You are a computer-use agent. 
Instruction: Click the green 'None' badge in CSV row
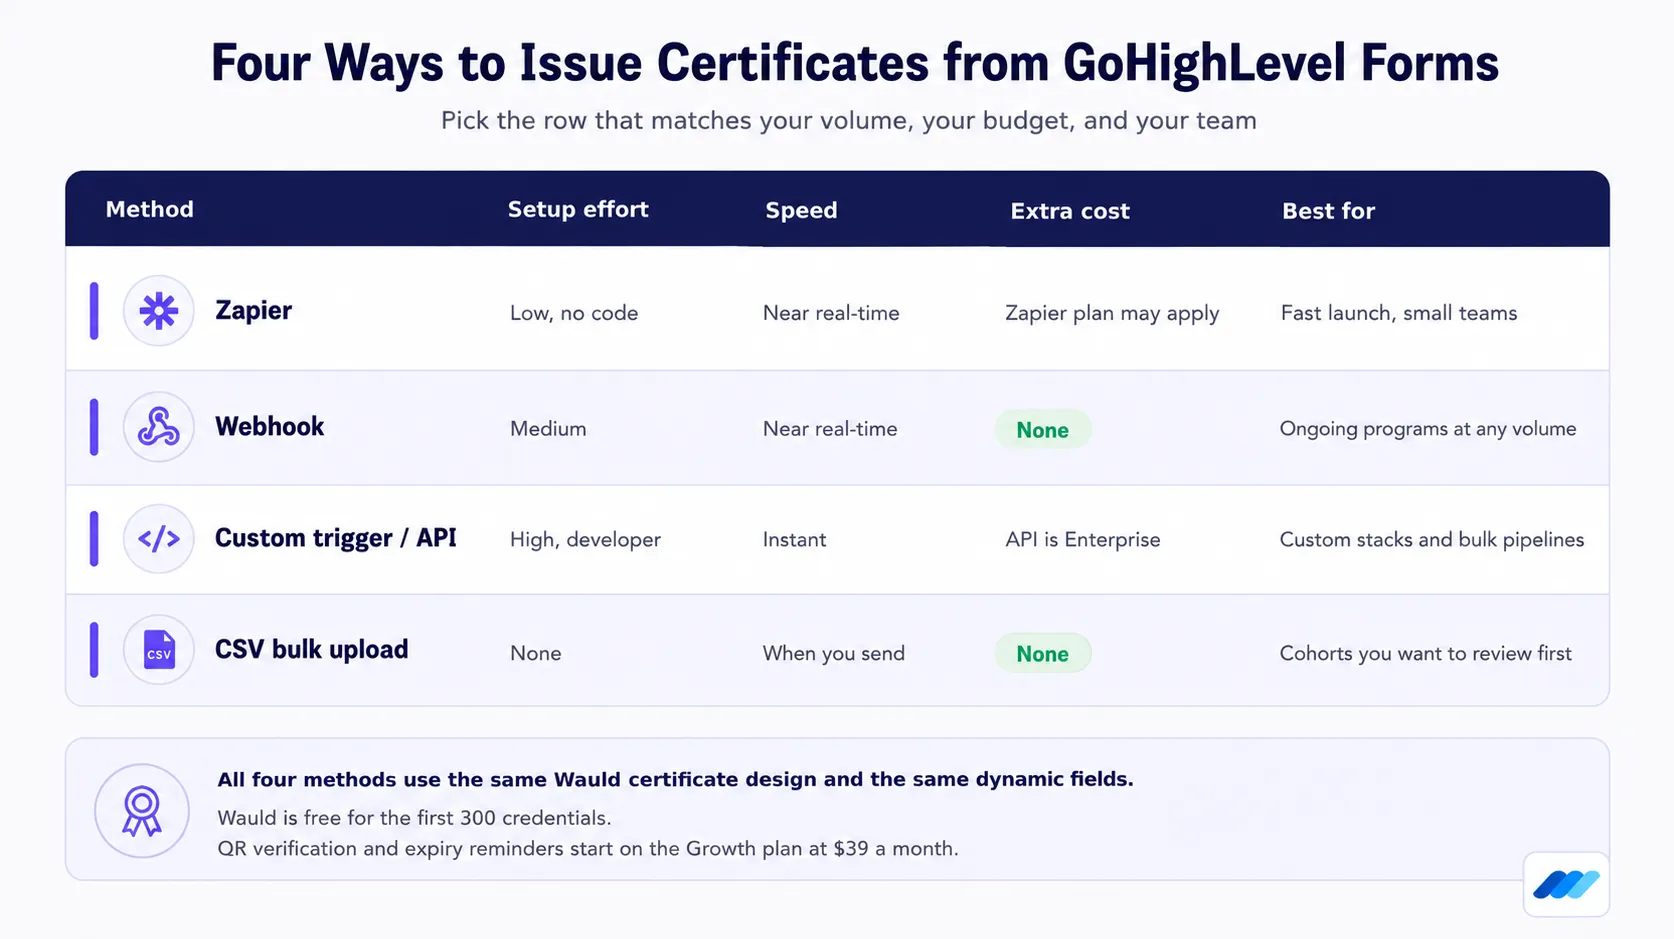click(1043, 654)
